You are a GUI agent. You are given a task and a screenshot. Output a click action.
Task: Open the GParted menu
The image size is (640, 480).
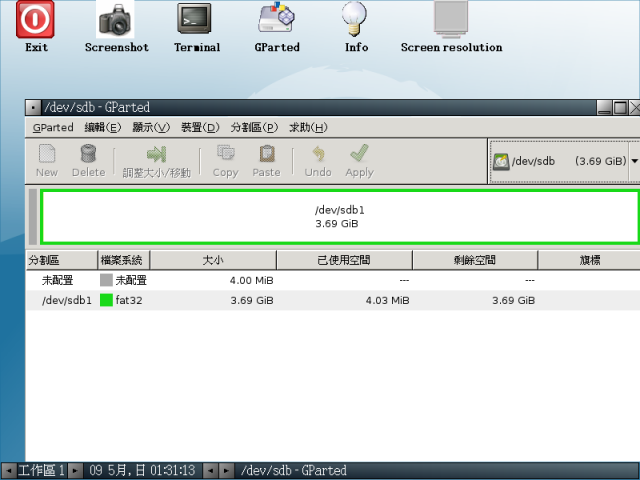tap(53, 128)
